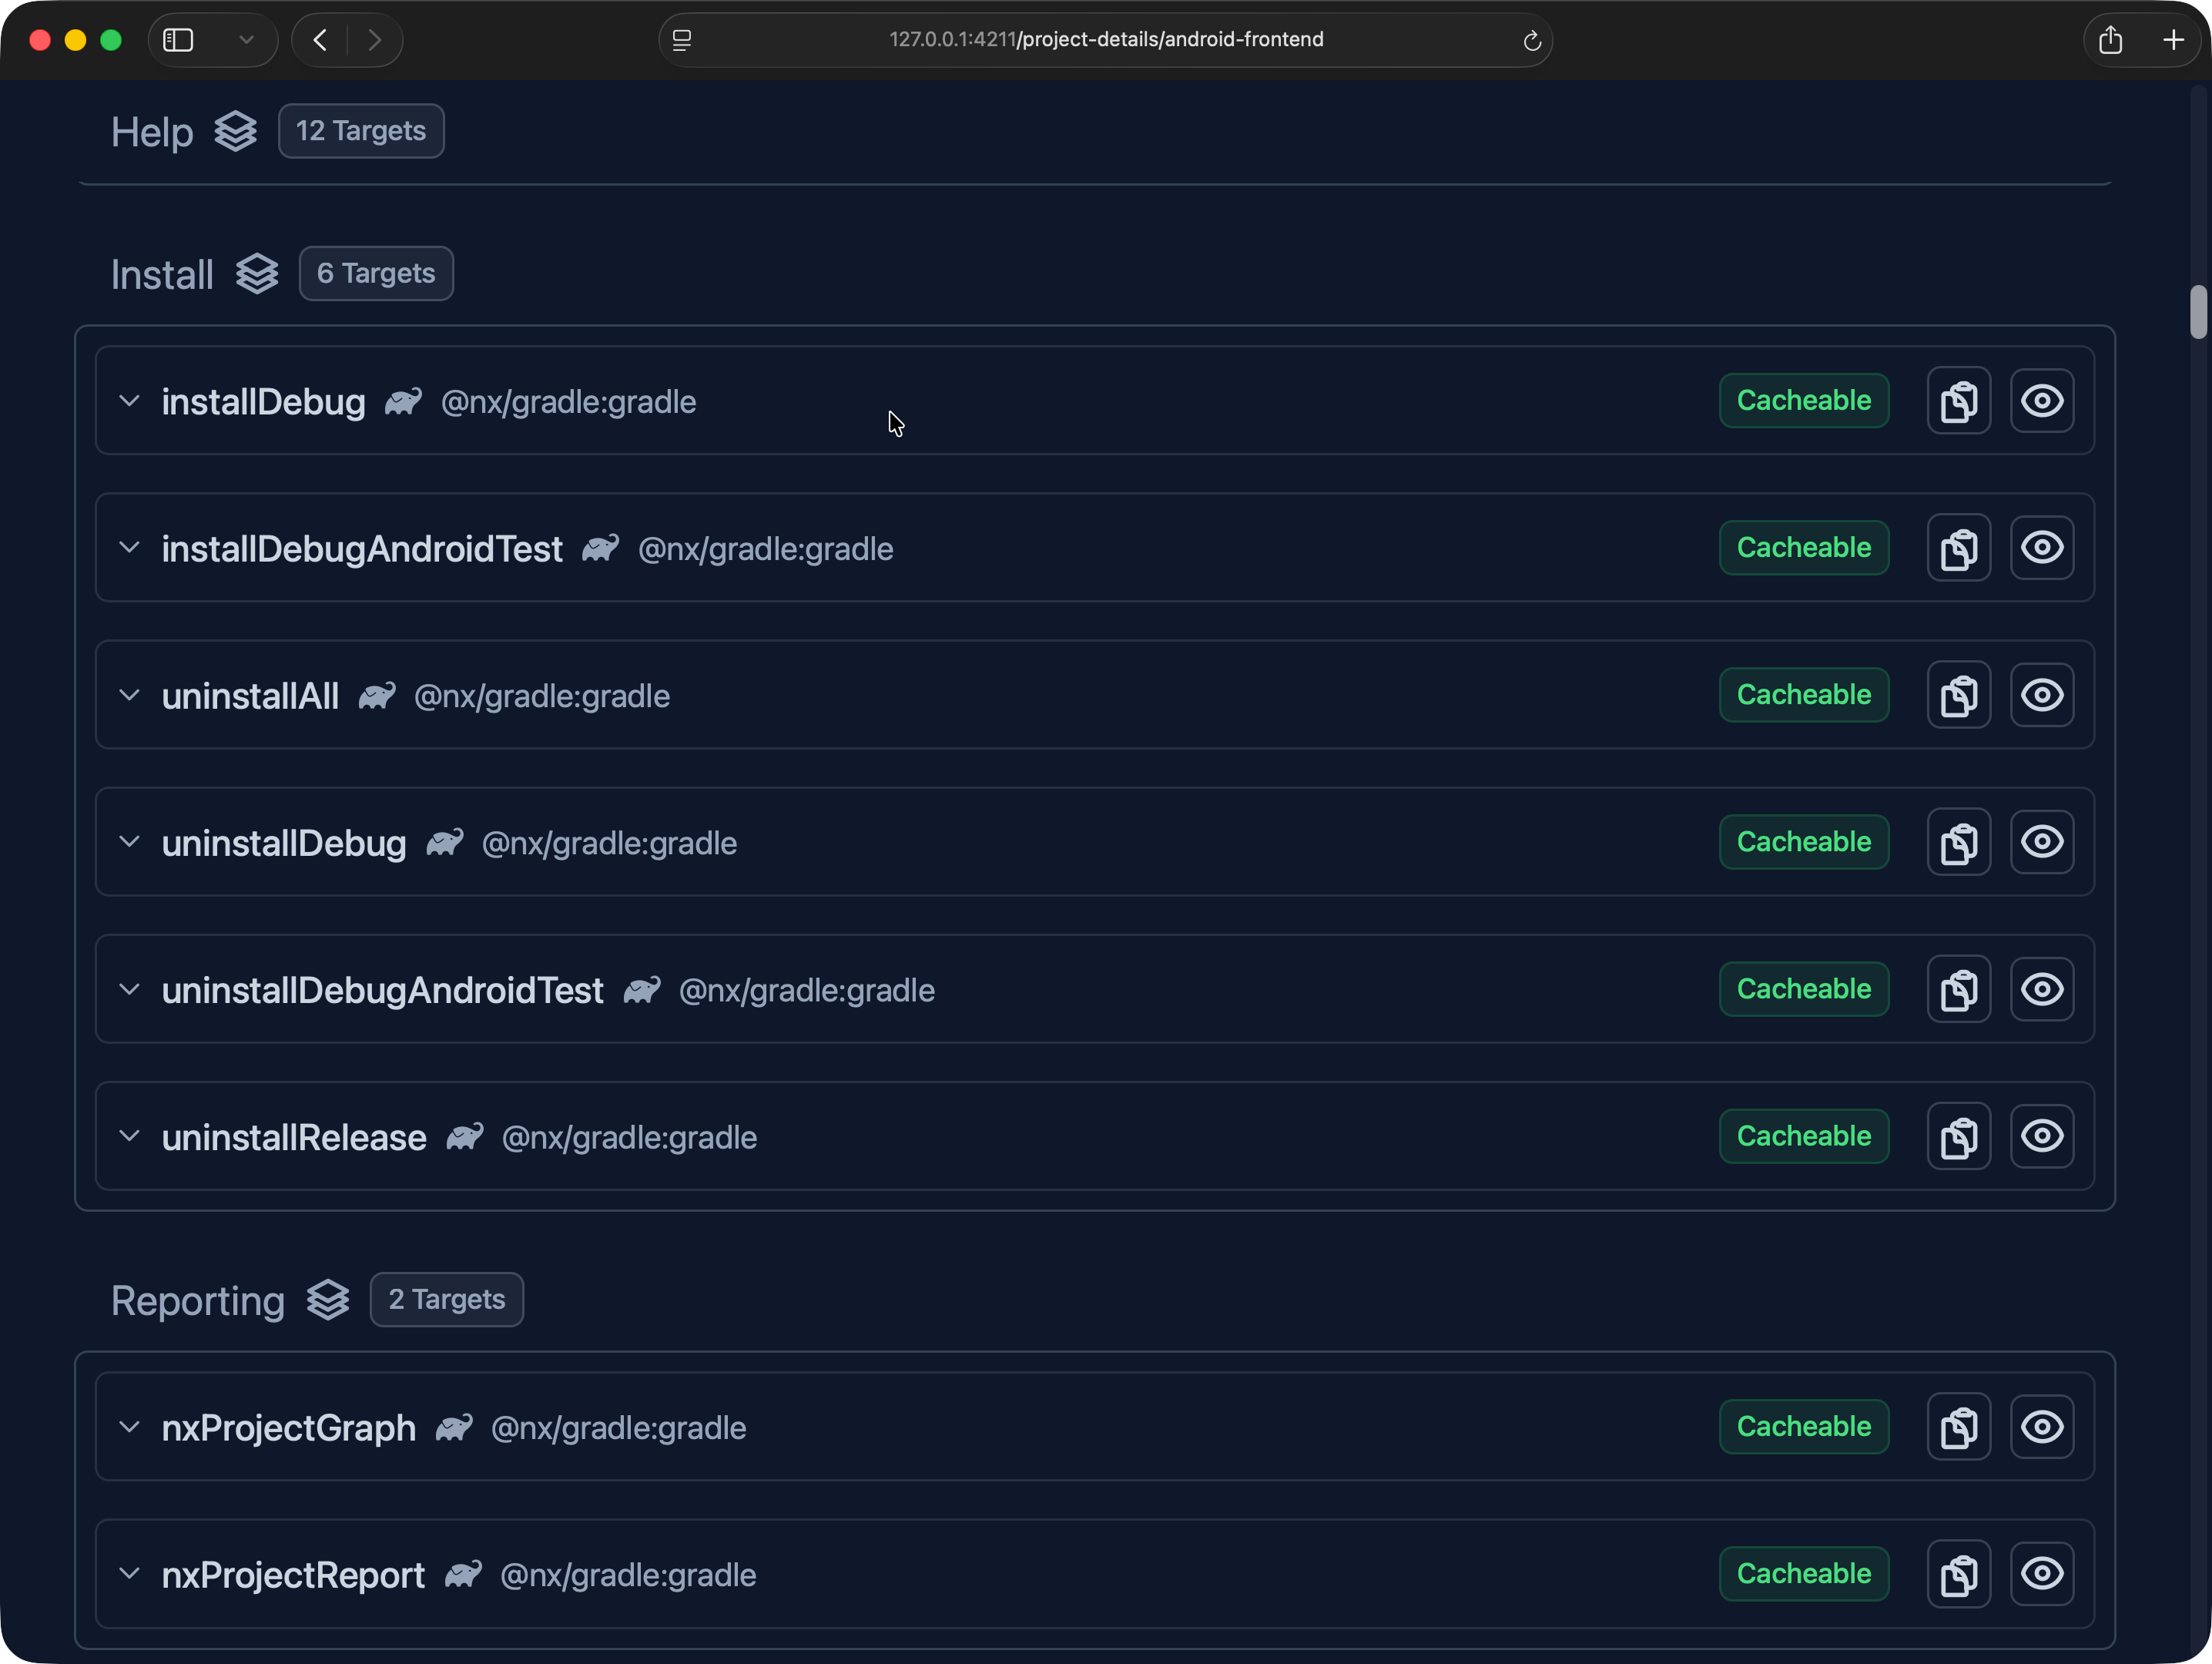Copy the installDebug target command

[x=1958, y=401]
